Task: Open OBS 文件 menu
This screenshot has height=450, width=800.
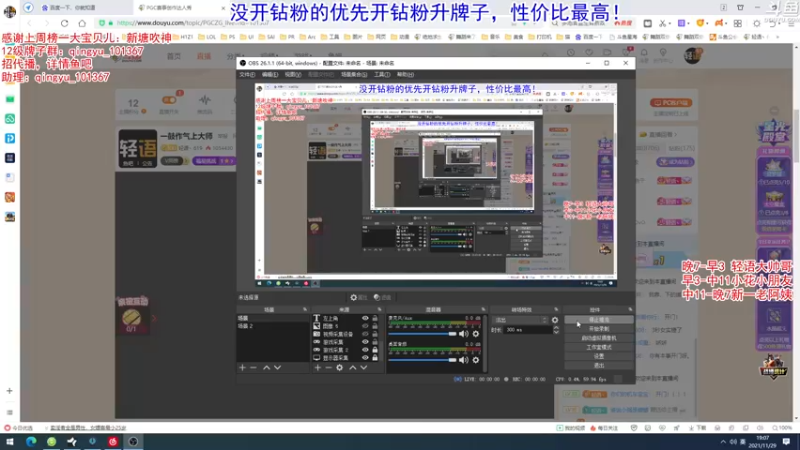Action: [247, 74]
